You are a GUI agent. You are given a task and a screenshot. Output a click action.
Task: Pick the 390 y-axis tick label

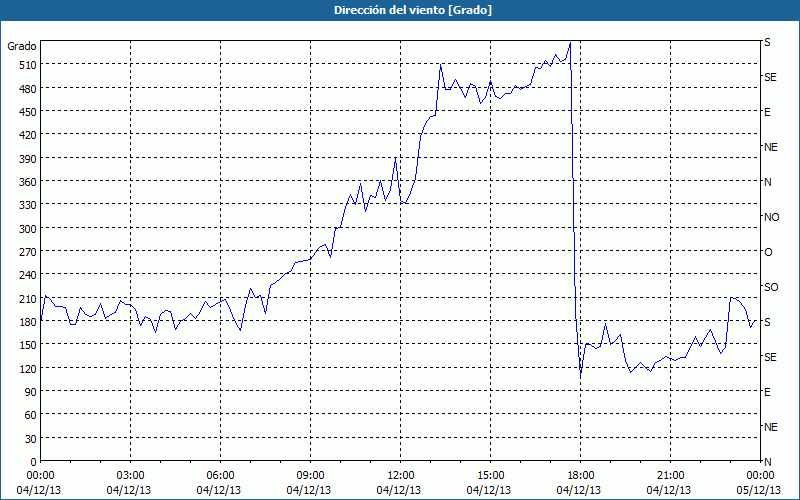(28, 159)
